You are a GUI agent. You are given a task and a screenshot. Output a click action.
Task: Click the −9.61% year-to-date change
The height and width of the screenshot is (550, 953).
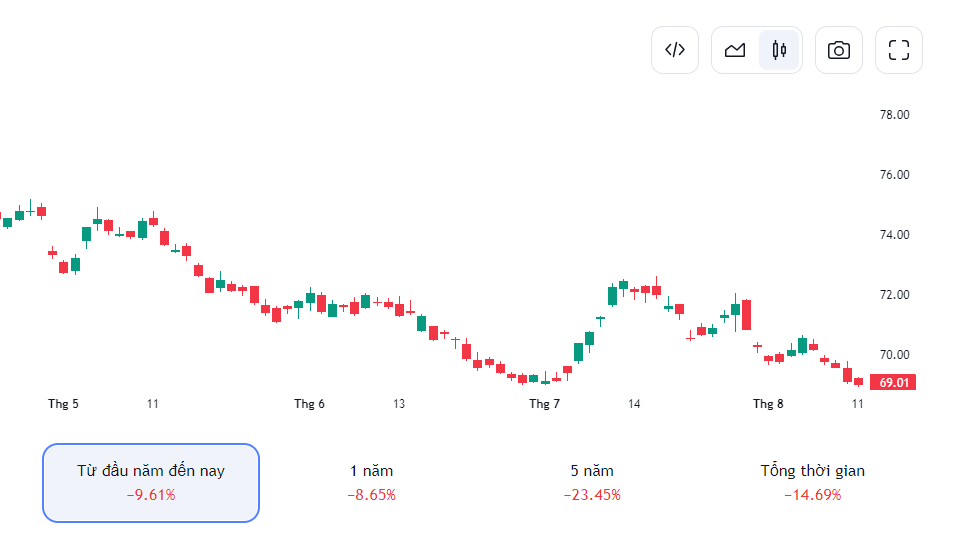151,495
